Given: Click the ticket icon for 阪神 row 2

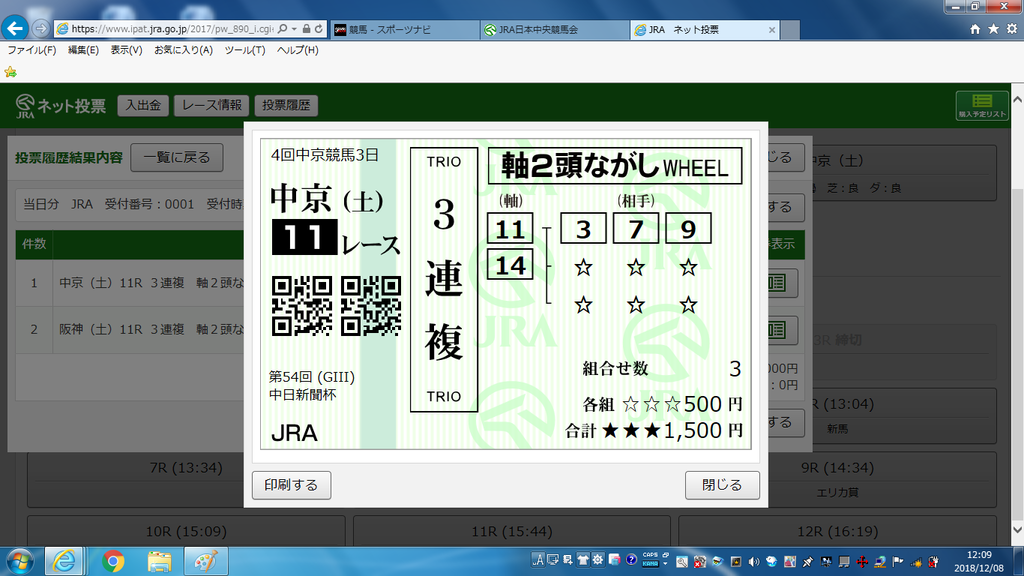Looking at the screenshot, I should click(777, 330).
